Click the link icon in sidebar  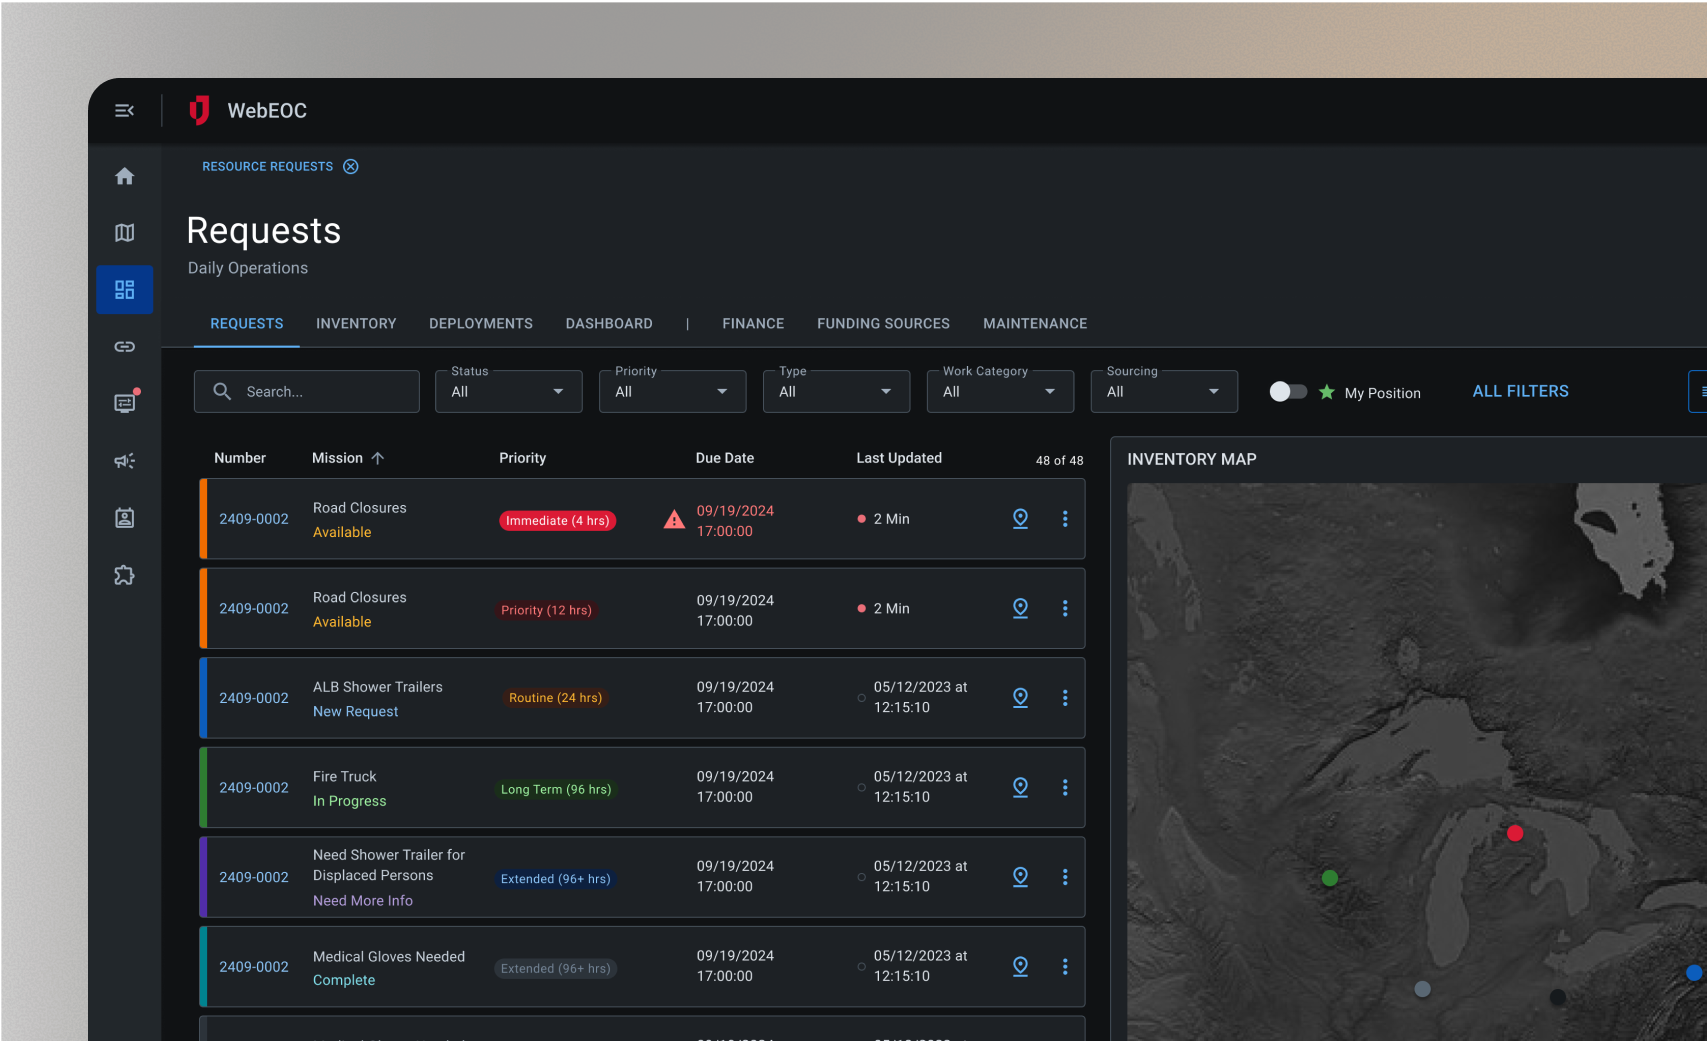(124, 347)
